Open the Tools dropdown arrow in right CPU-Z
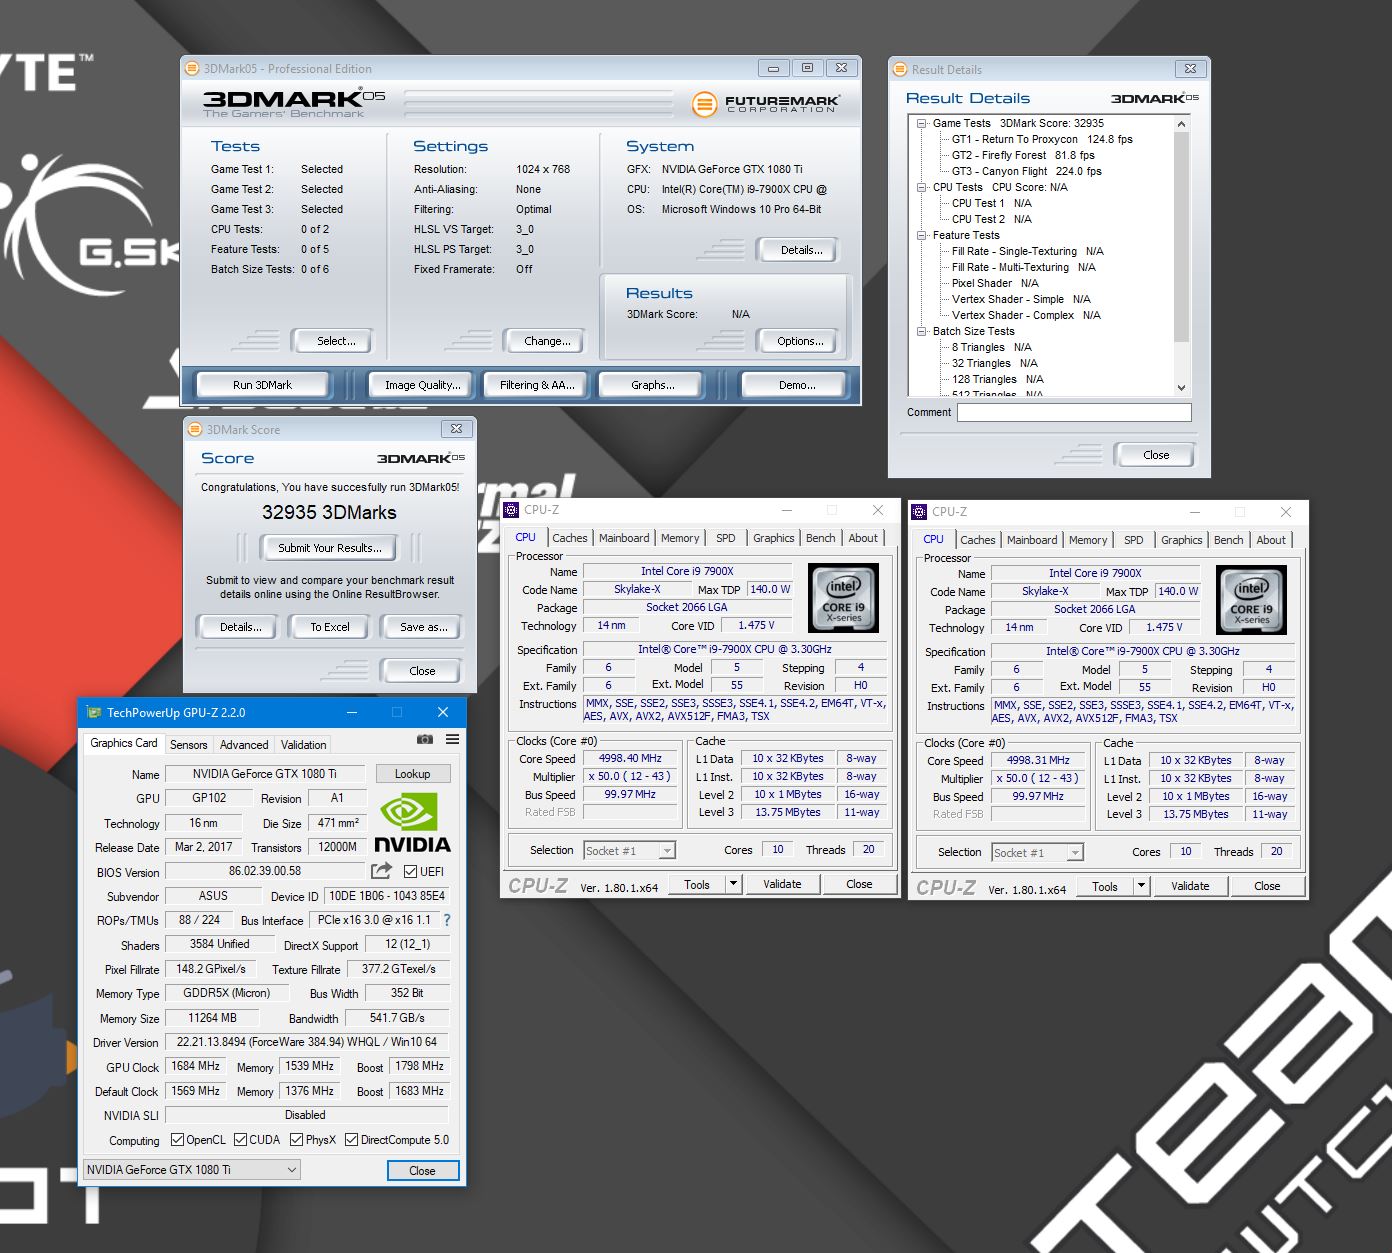Viewport: 1392px width, 1253px height. click(1141, 886)
